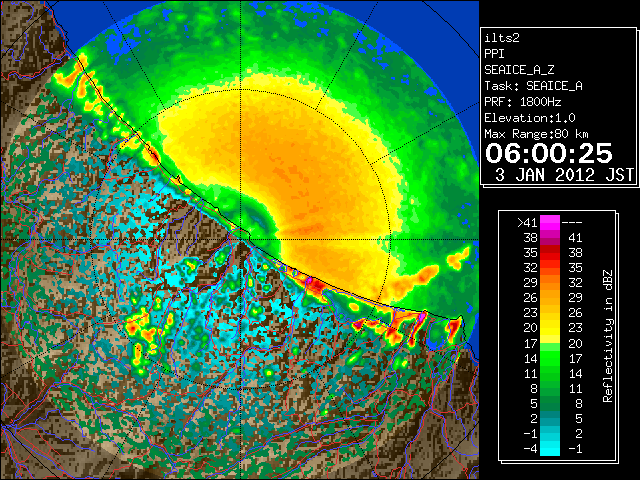Image resolution: width=640 pixels, height=480 pixels.
Task: Click the 'Reflectivity in dBZ' axis label
Action: point(608,336)
